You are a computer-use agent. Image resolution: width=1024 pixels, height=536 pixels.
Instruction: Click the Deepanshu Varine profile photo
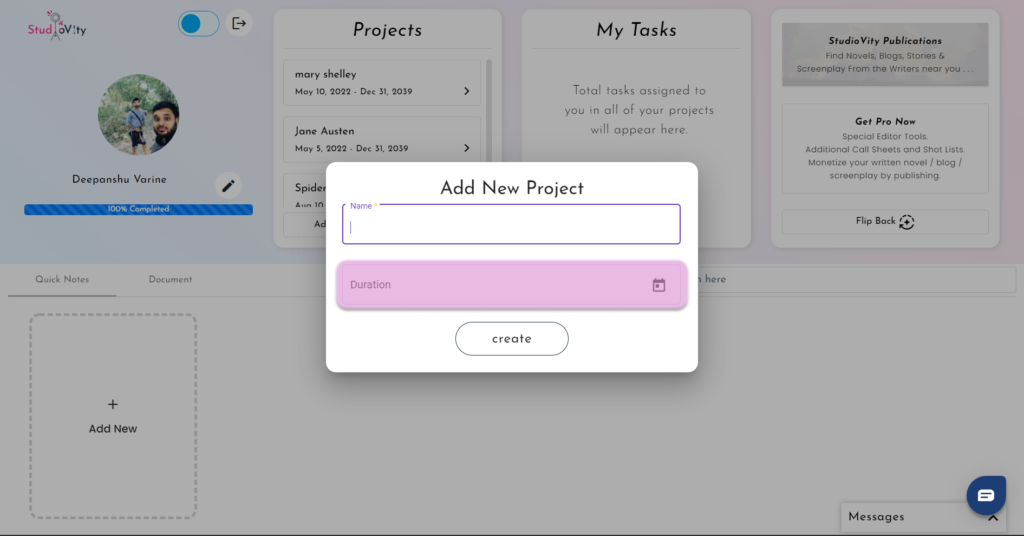pos(138,115)
